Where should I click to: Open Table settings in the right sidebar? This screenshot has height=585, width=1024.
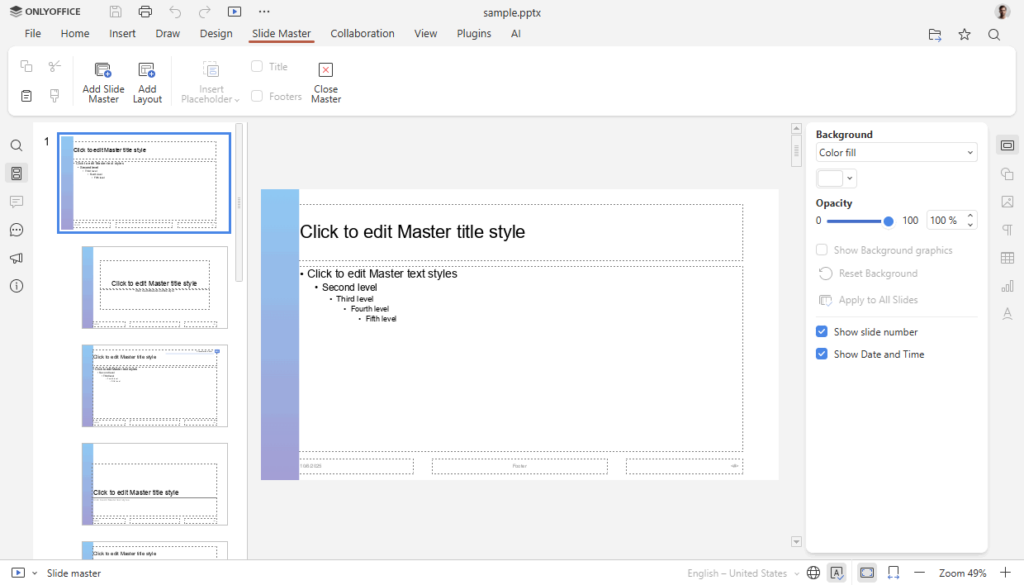tap(1007, 257)
